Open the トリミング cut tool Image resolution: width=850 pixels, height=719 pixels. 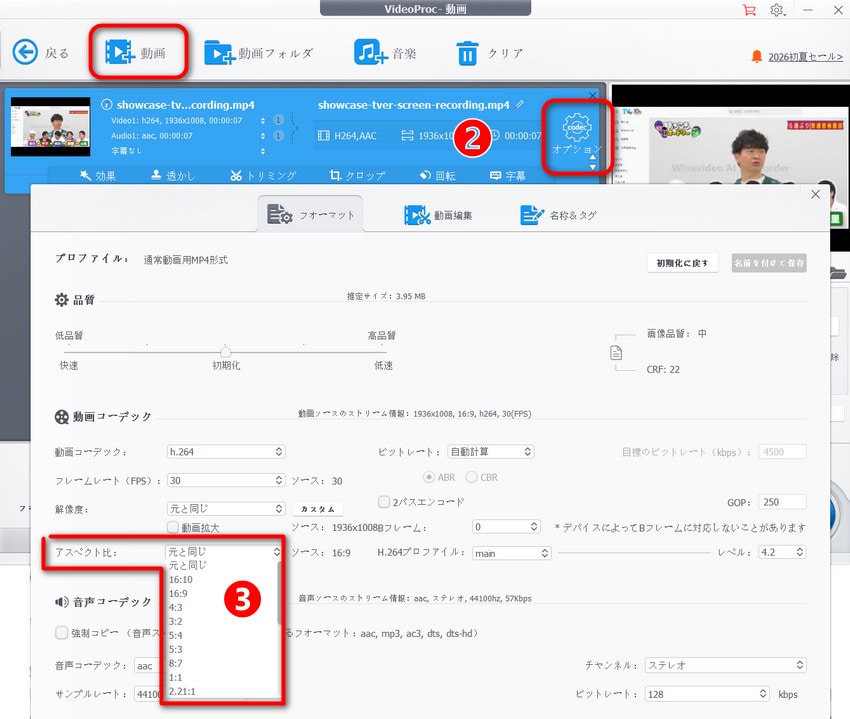pyautogui.click(x=263, y=176)
